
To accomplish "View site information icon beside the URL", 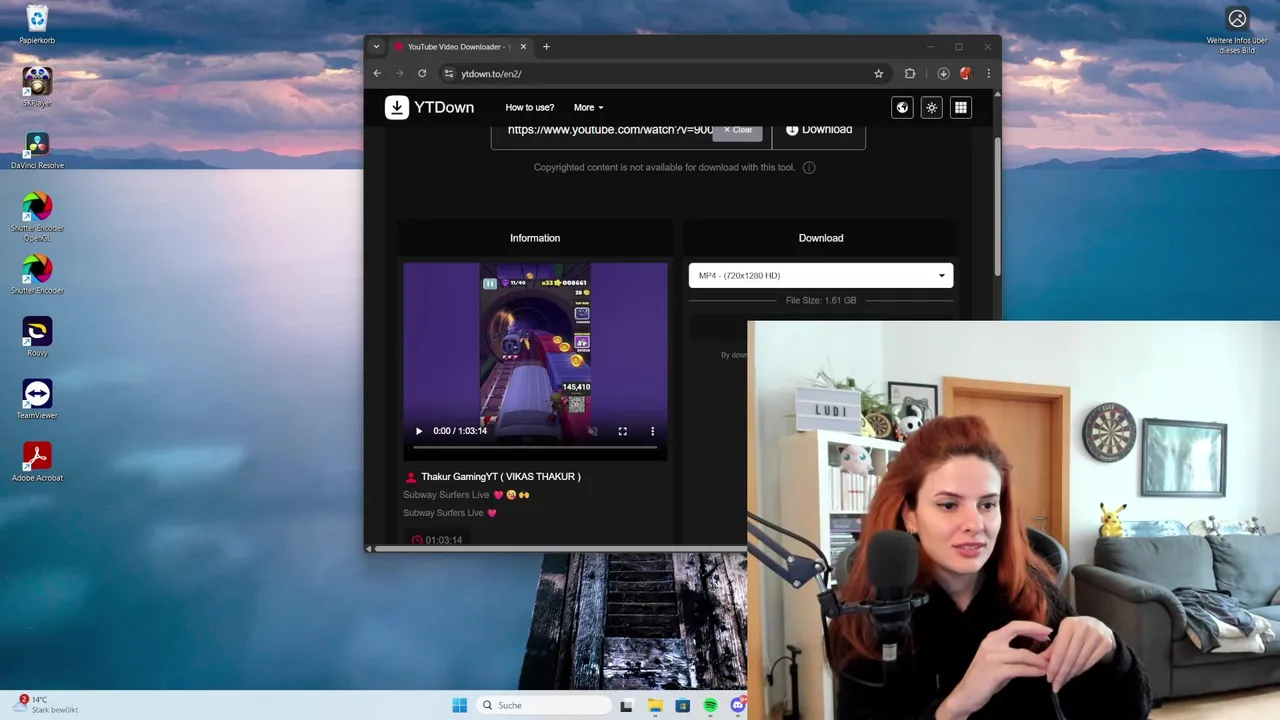I will coord(449,73).
